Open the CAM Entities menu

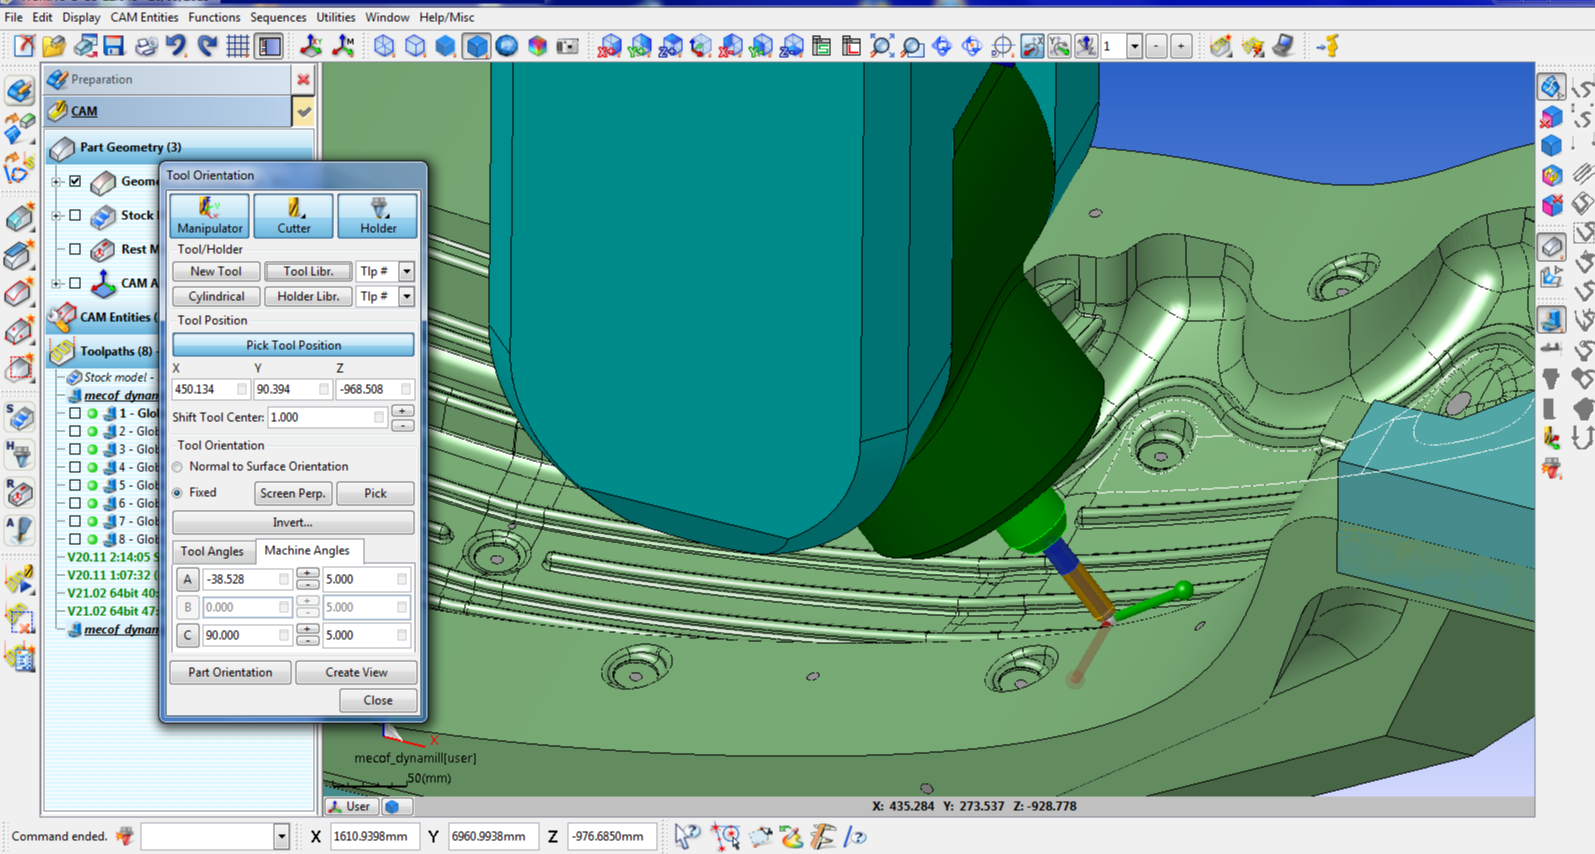[x=144, y=17]
